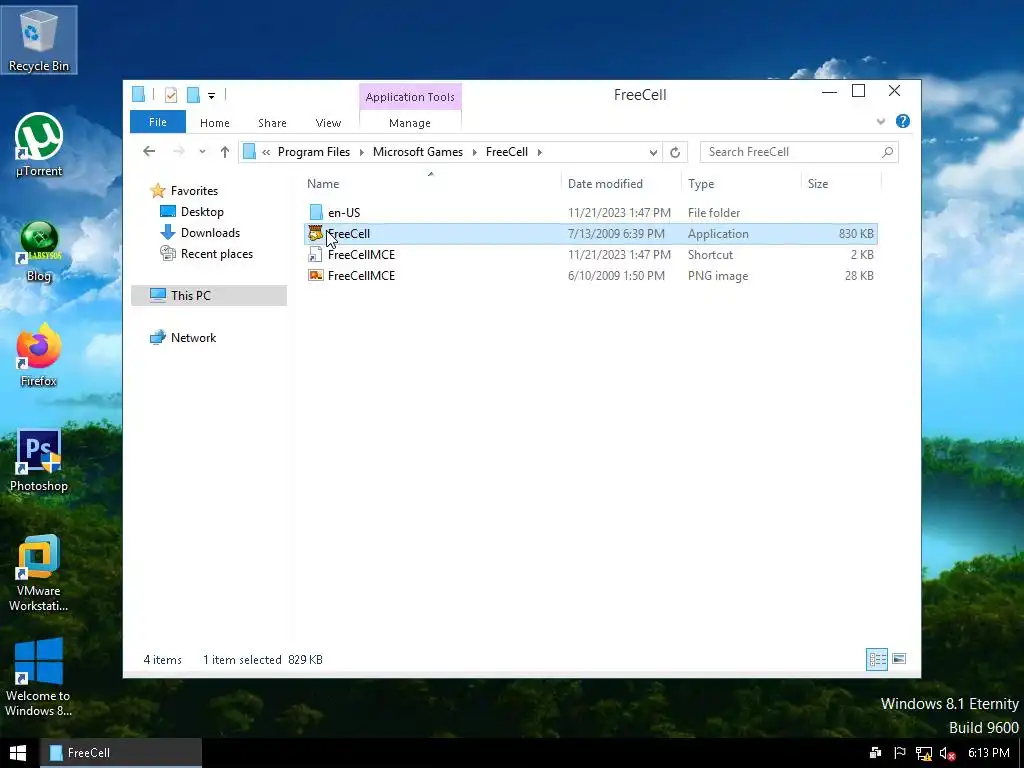The image size is (1024, 768).
Task: Click the FreeCell taskbar button
Action: [x=121, y=753]
